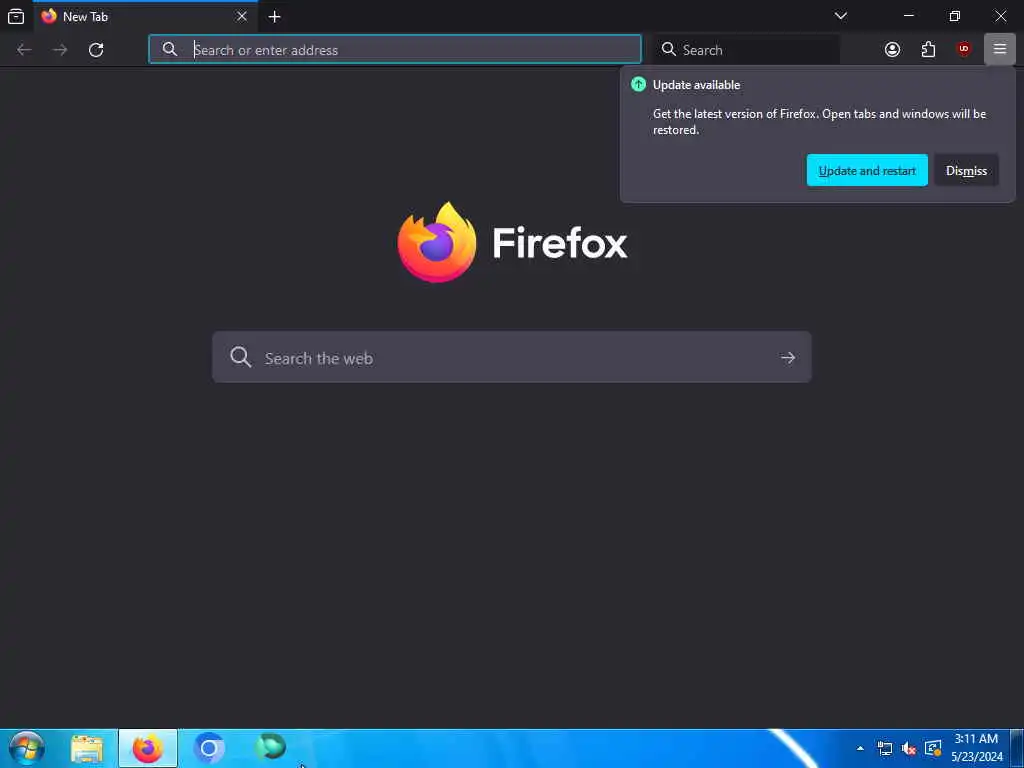Screen dimensions: 1024x768
Task: Click the Search the web box
Action: click(511, 357)
